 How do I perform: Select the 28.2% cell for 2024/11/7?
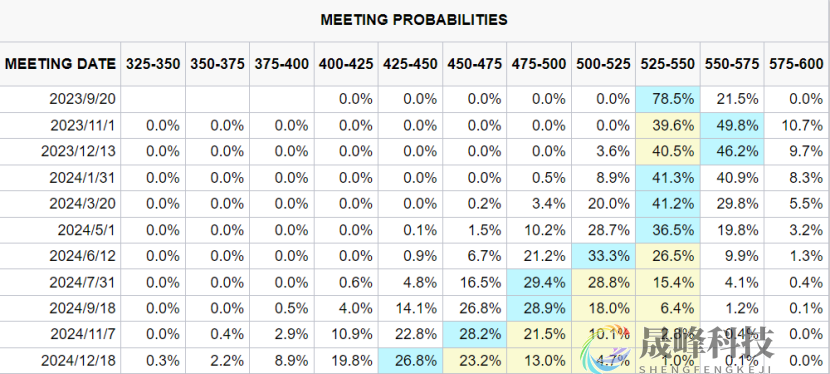click(x=474, y=334)
